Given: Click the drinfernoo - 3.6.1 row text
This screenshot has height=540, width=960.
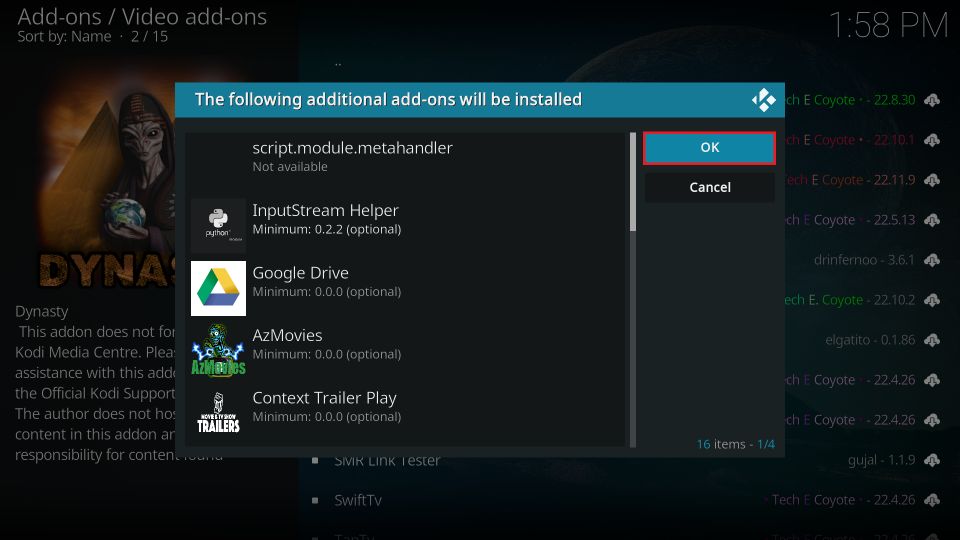Looking at the screenshot, I should click(x=864, y=260).
